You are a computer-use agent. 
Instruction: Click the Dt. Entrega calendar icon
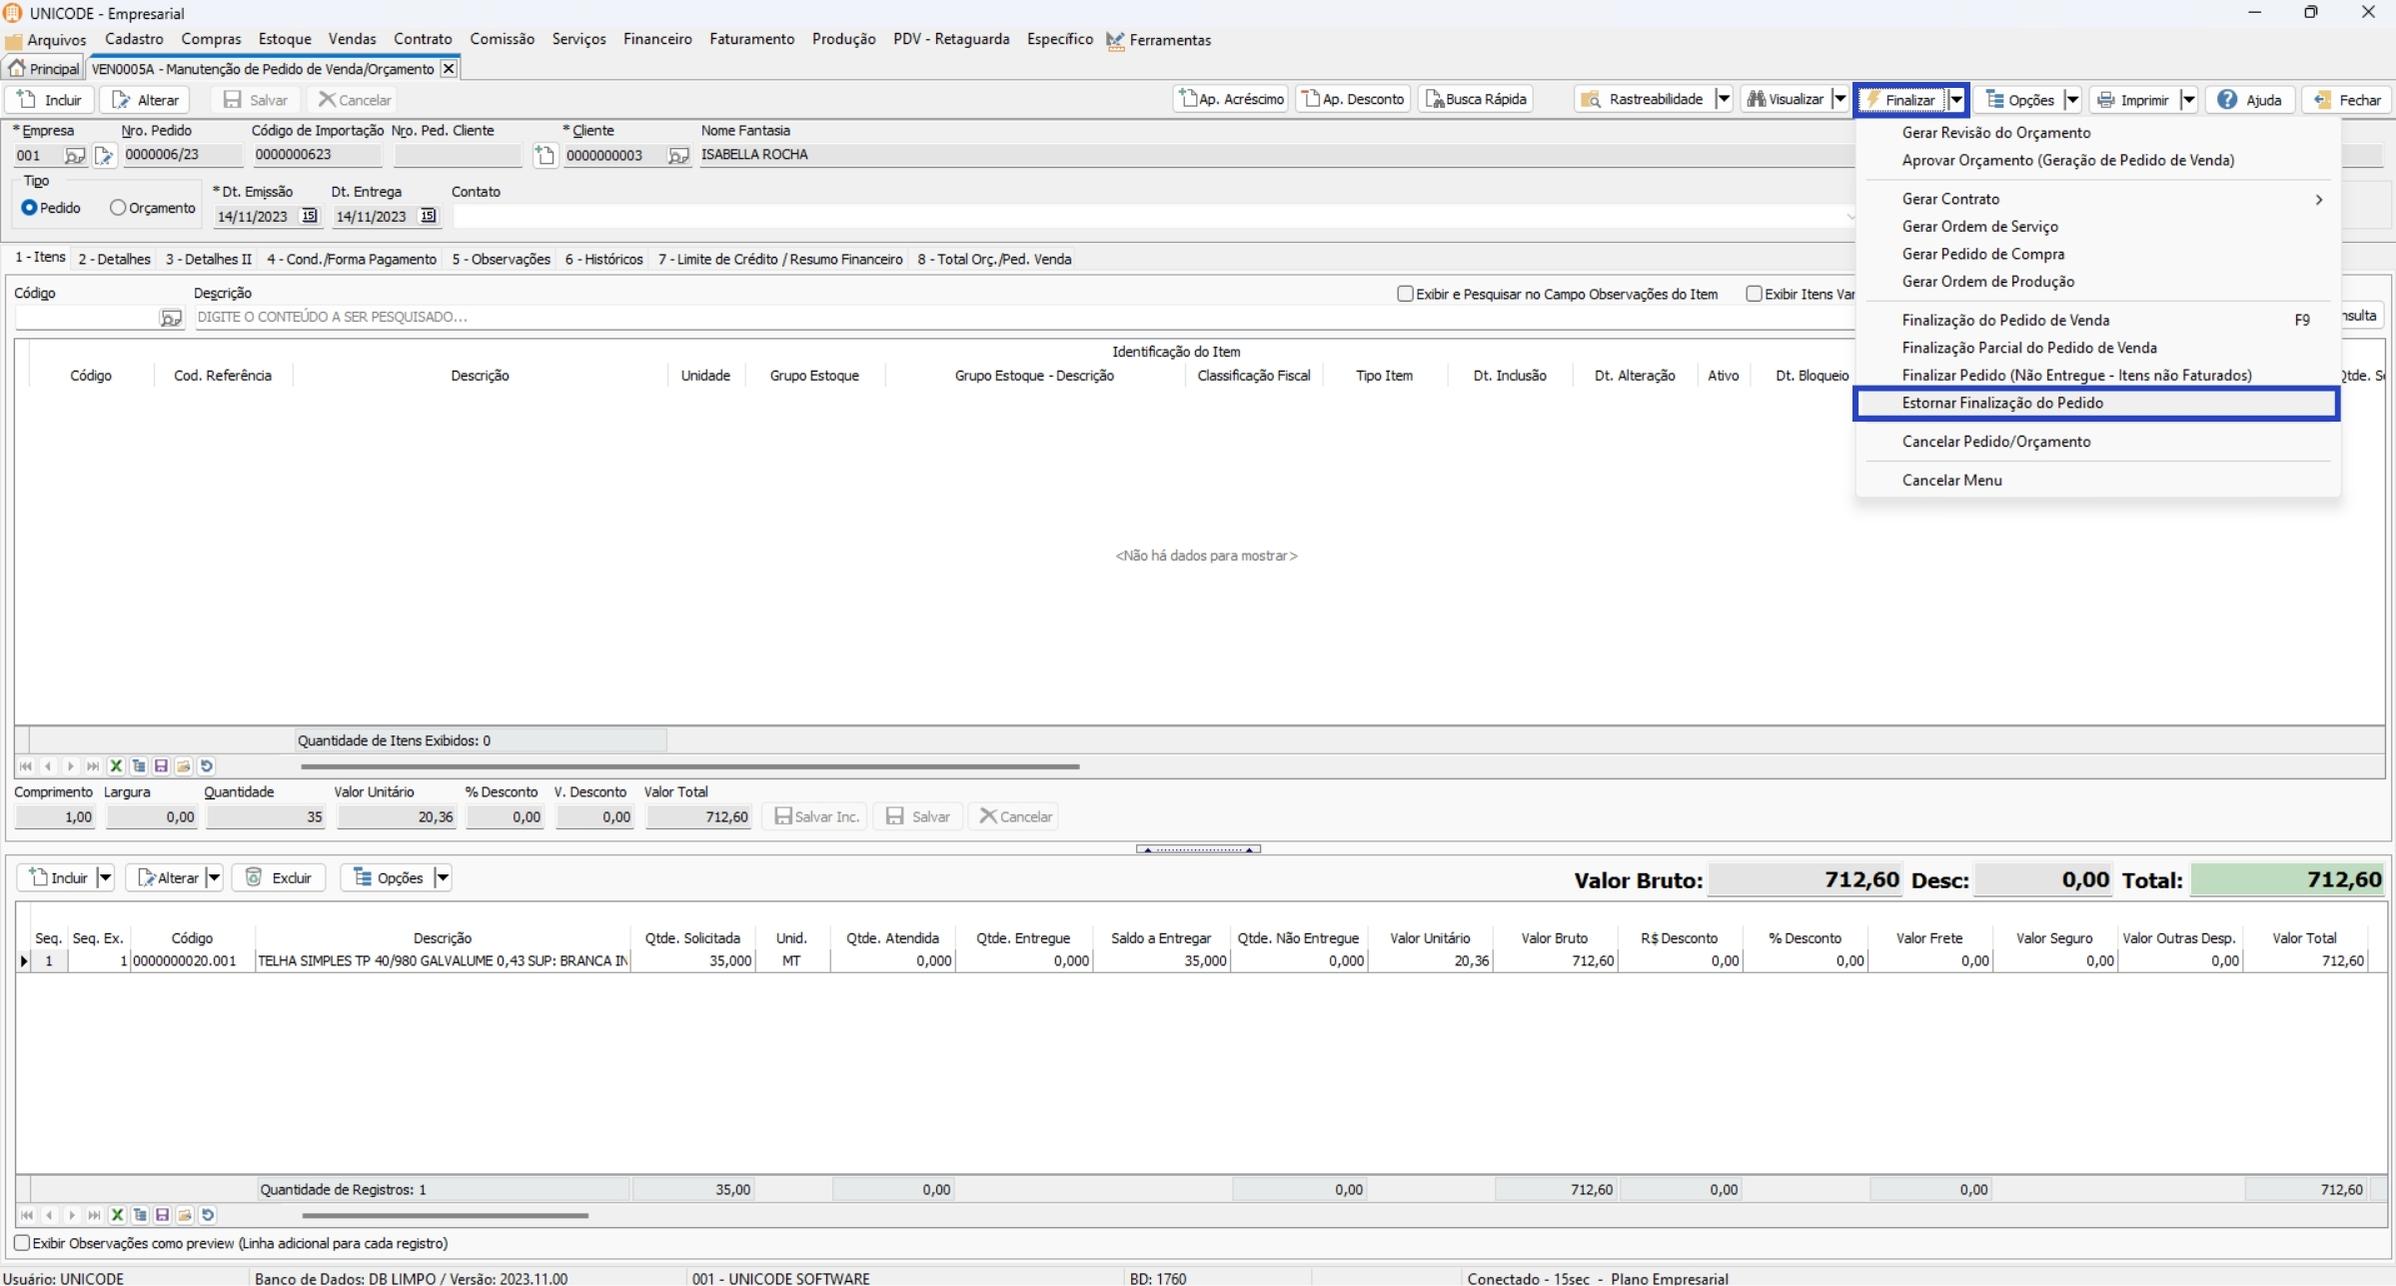tap(428, 216)
